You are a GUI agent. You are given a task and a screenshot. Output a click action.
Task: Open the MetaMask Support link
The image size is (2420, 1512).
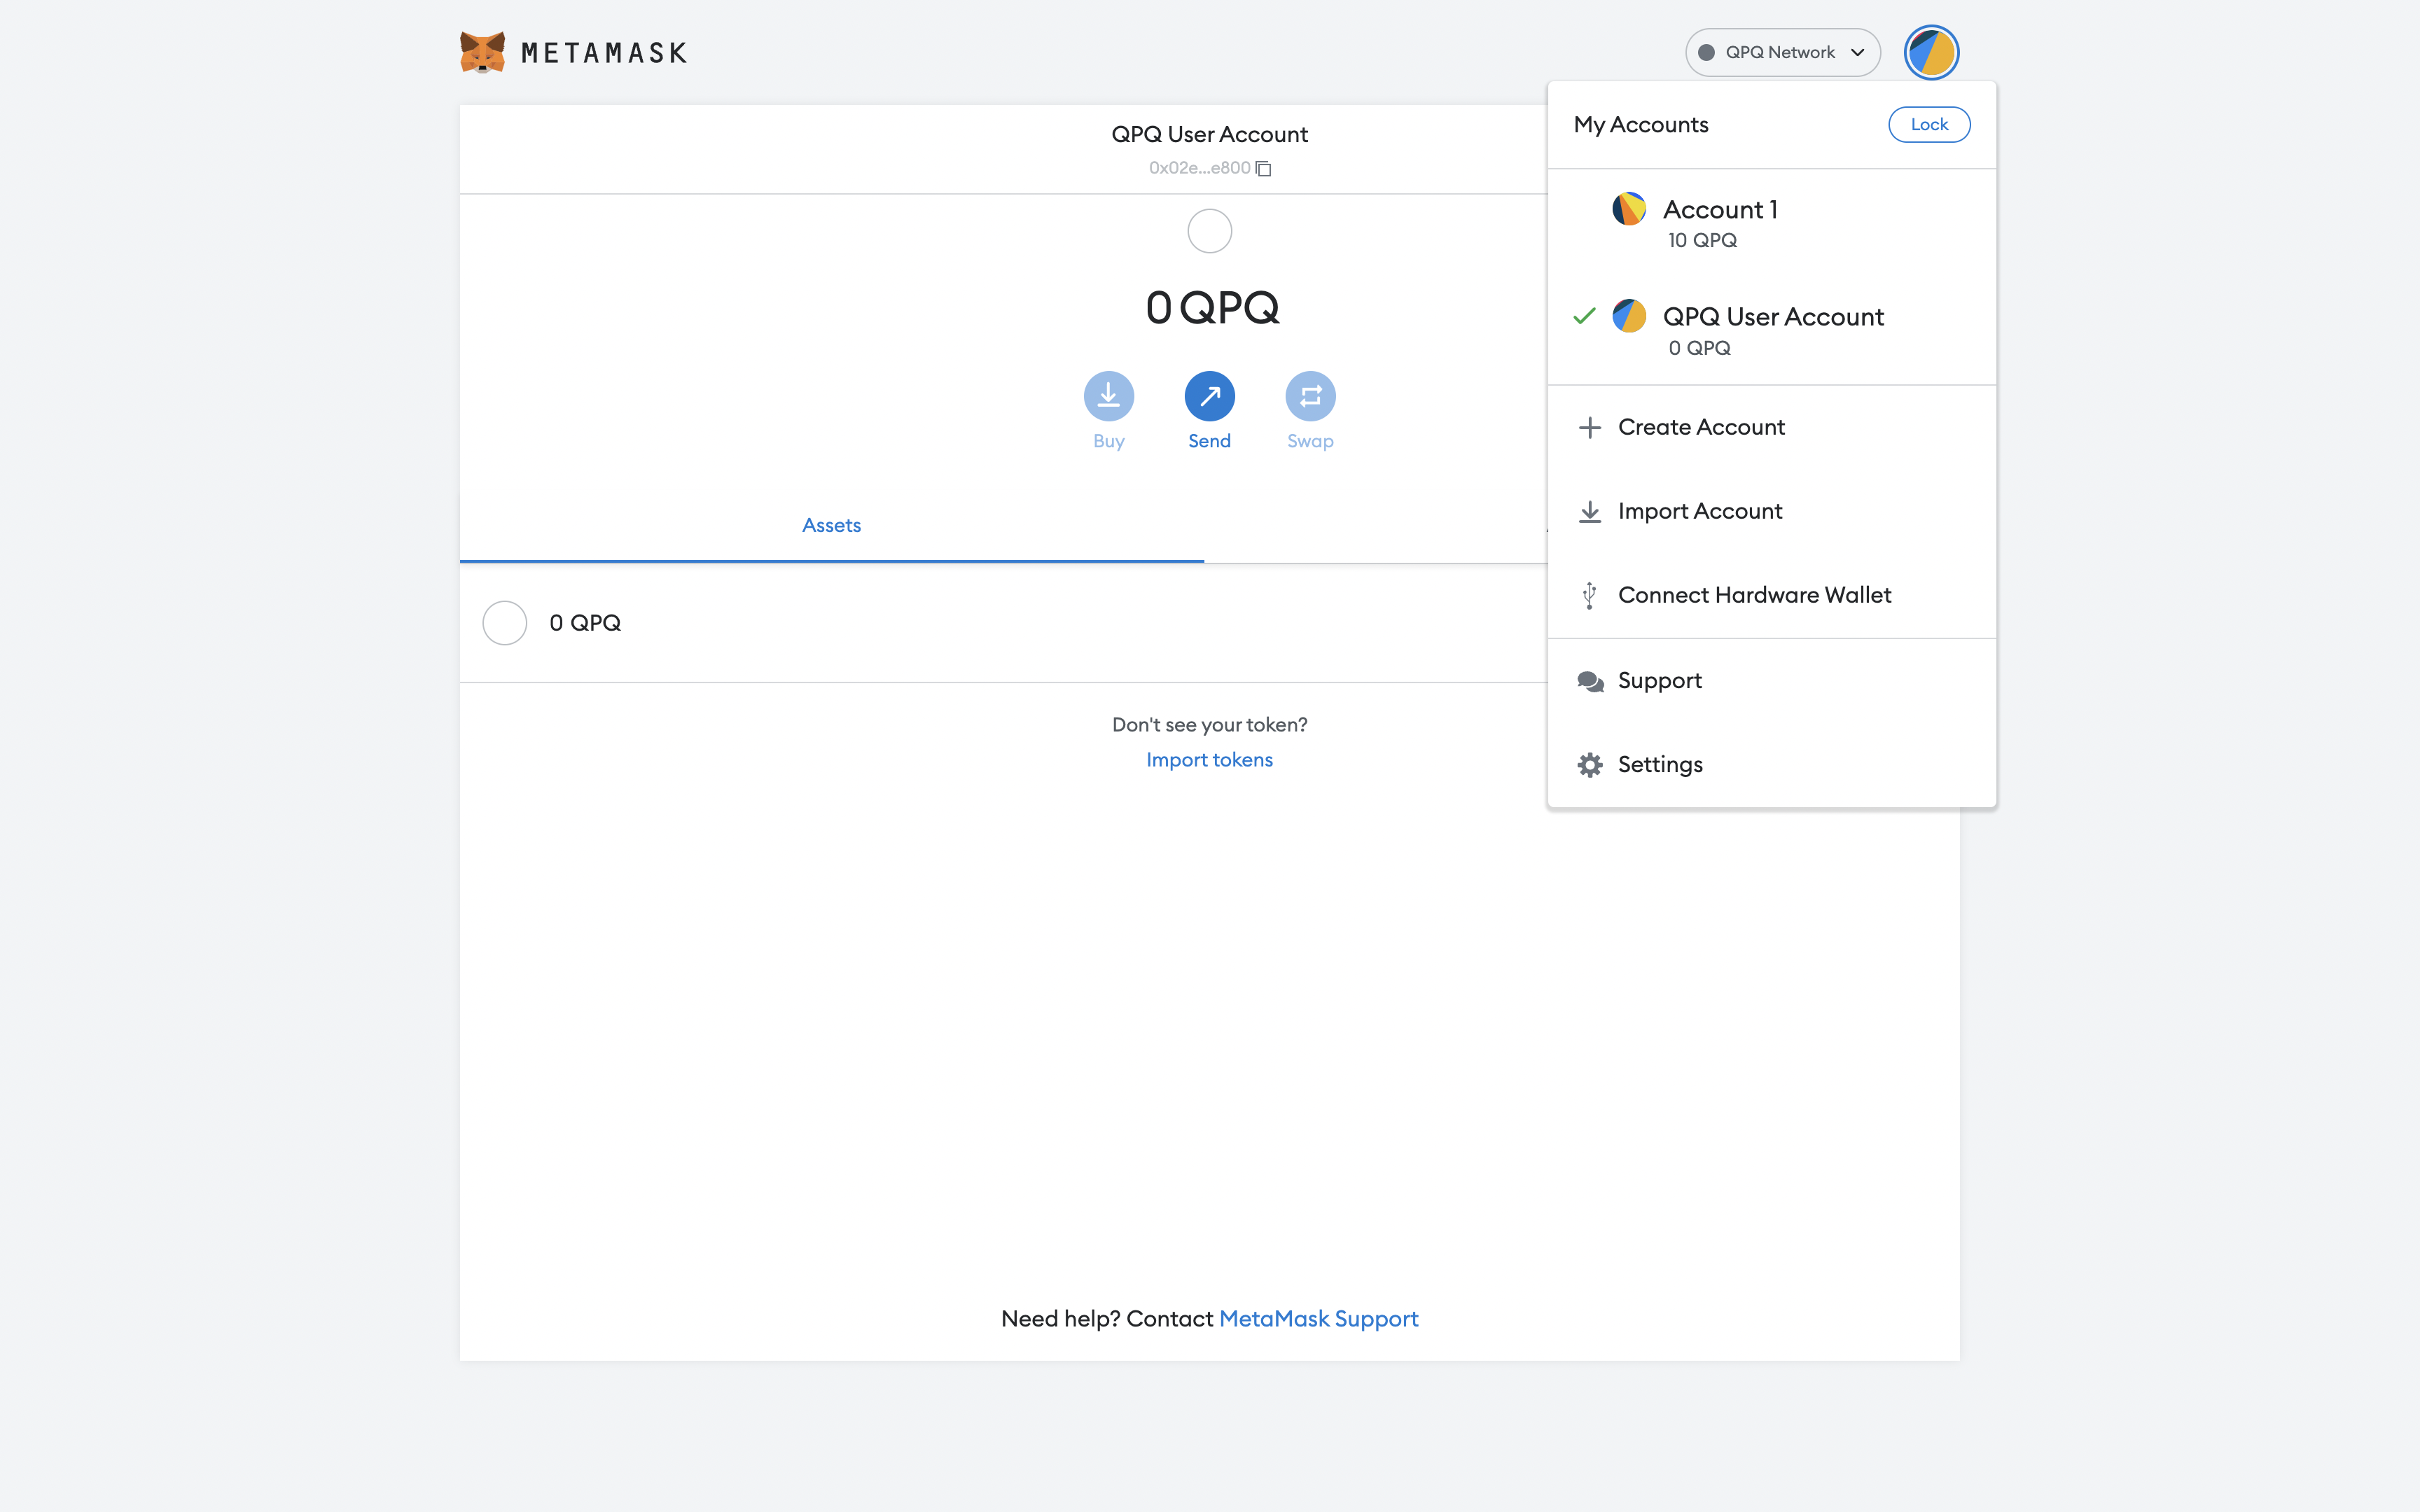tap(1318, 1319)
